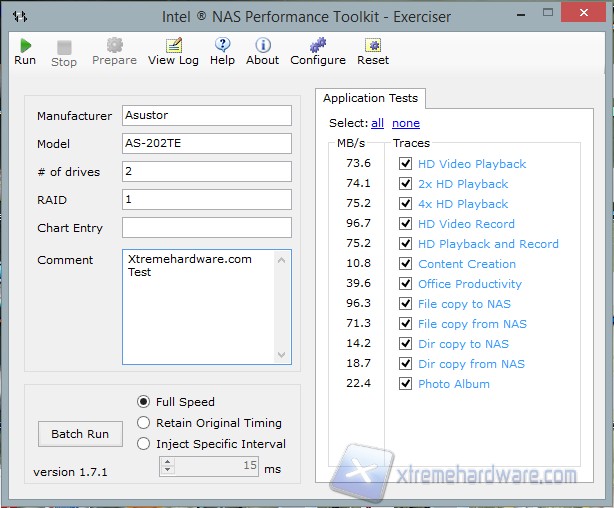Click the About info icon
The width and height of the screenshot is (614, 508).
[x=262, y=46]
